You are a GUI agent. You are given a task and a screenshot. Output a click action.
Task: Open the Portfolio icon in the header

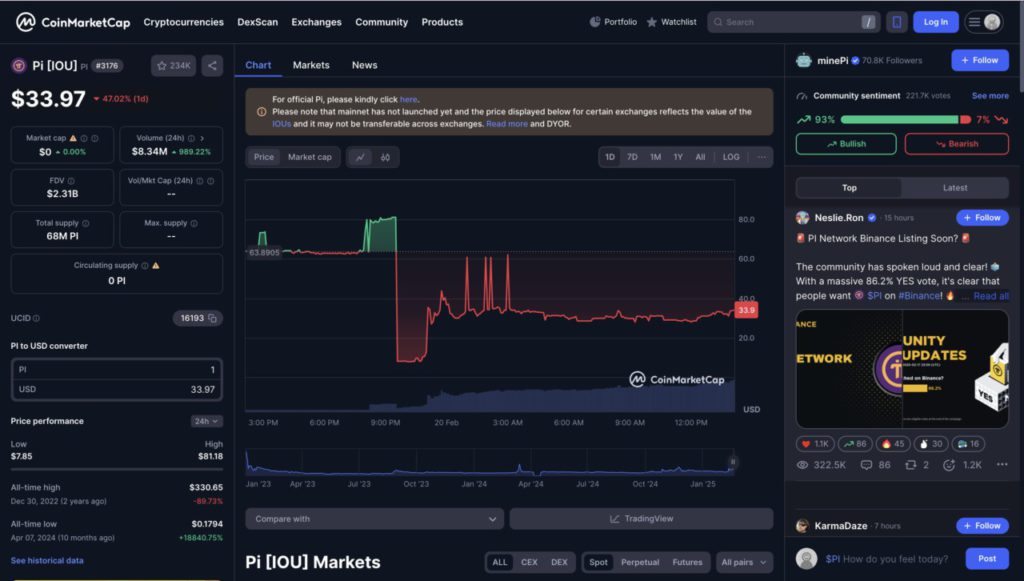click(595, 21)
